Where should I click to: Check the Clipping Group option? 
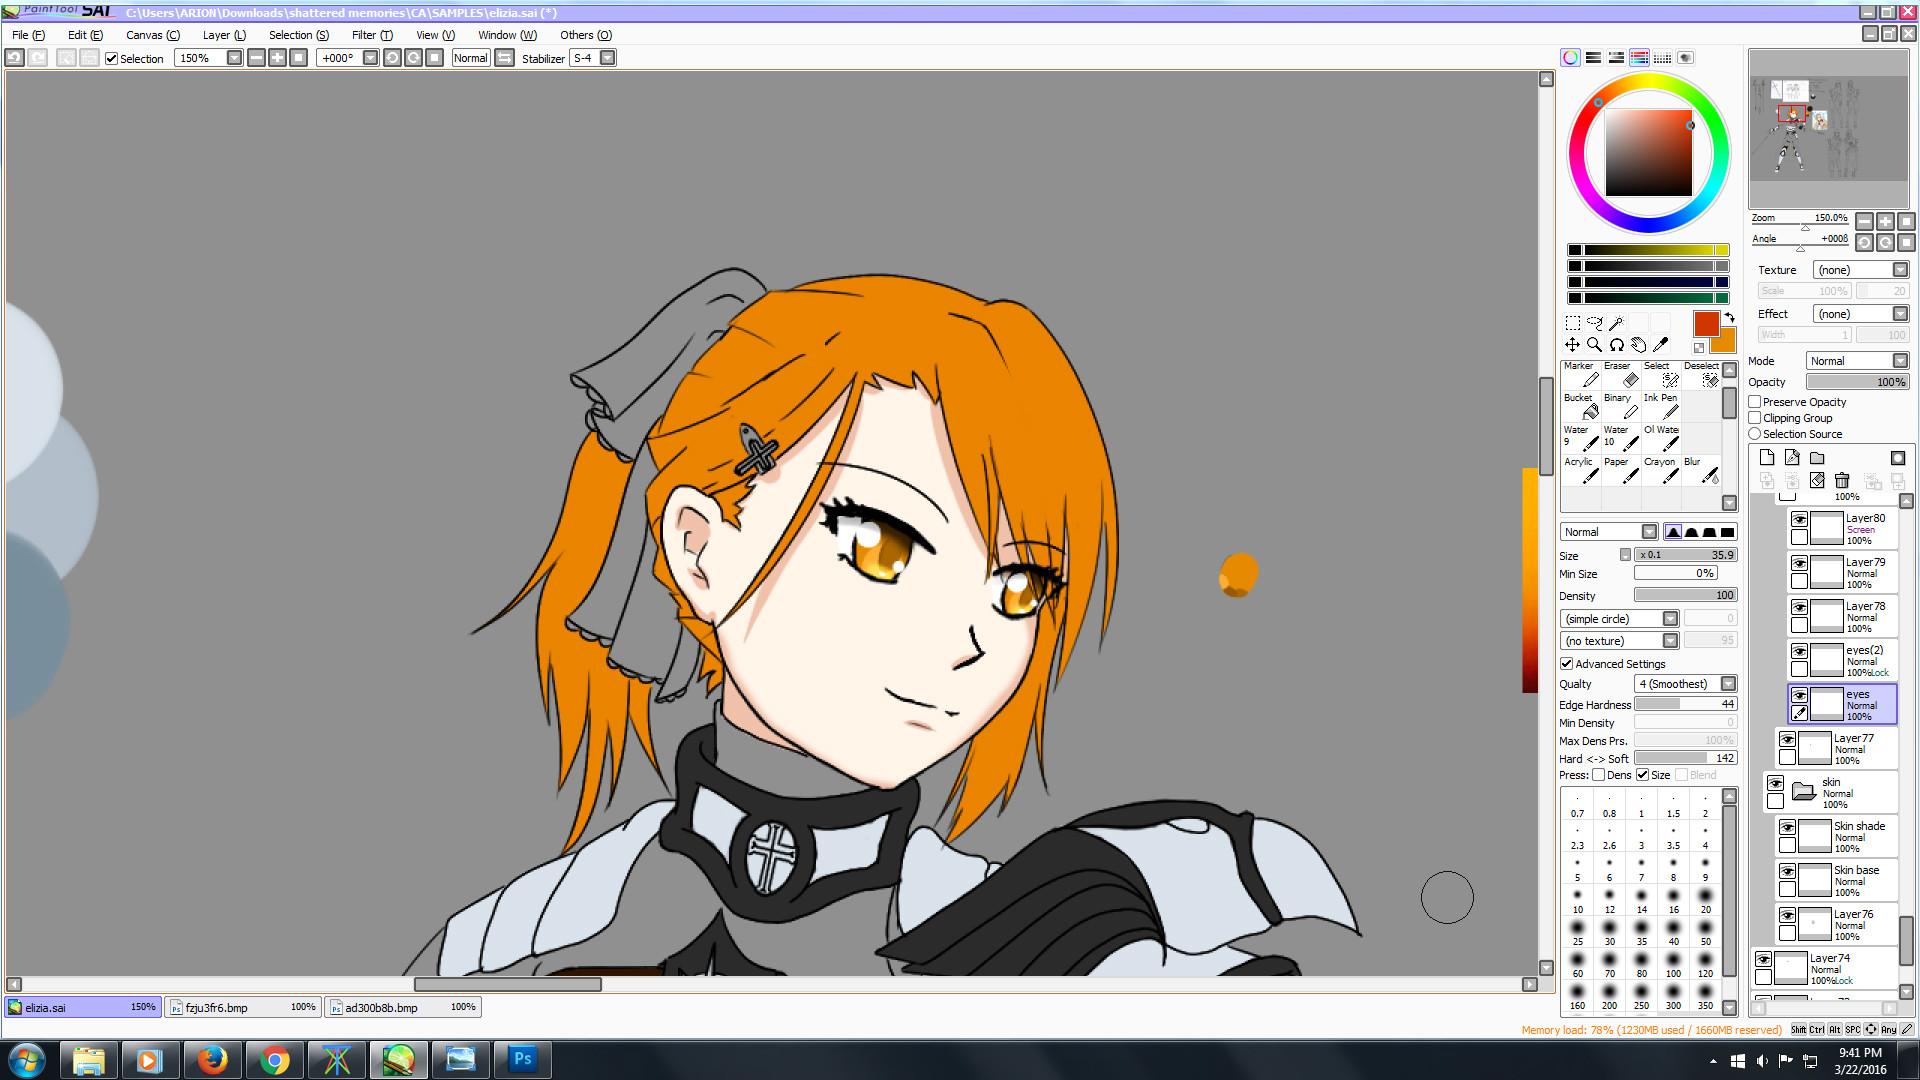click(x=1755, y=417)
